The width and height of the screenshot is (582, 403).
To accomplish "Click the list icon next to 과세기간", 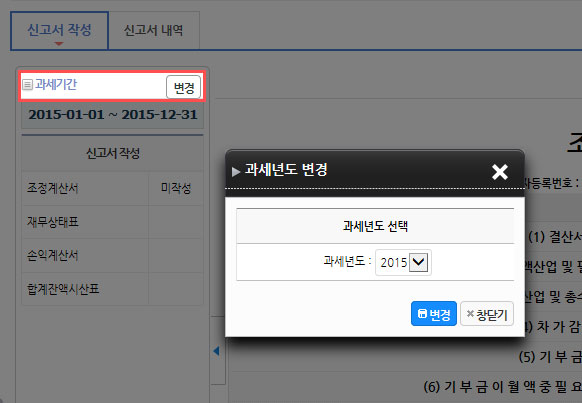I will 27,85.
